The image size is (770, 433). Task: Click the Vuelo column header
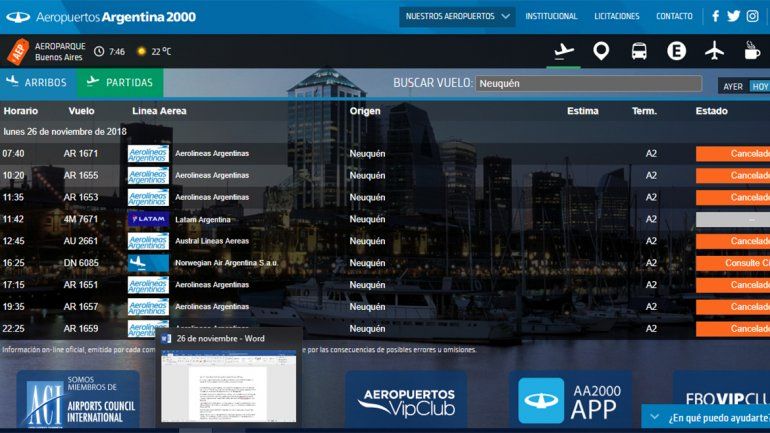click(82, 111)
